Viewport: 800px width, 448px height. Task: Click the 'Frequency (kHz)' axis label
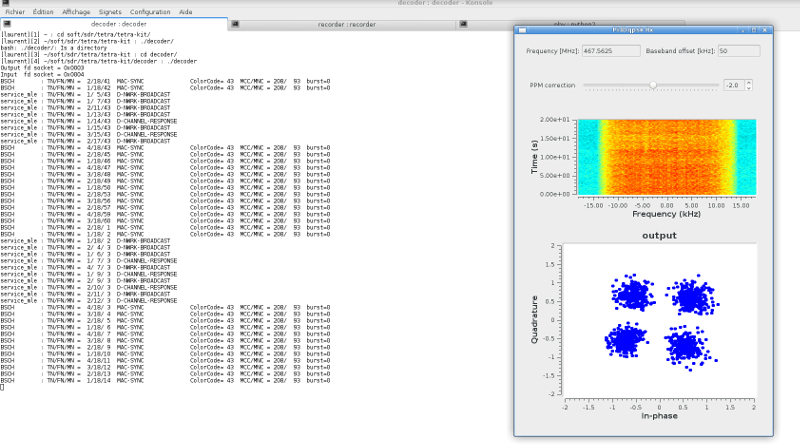click(666, 214)
